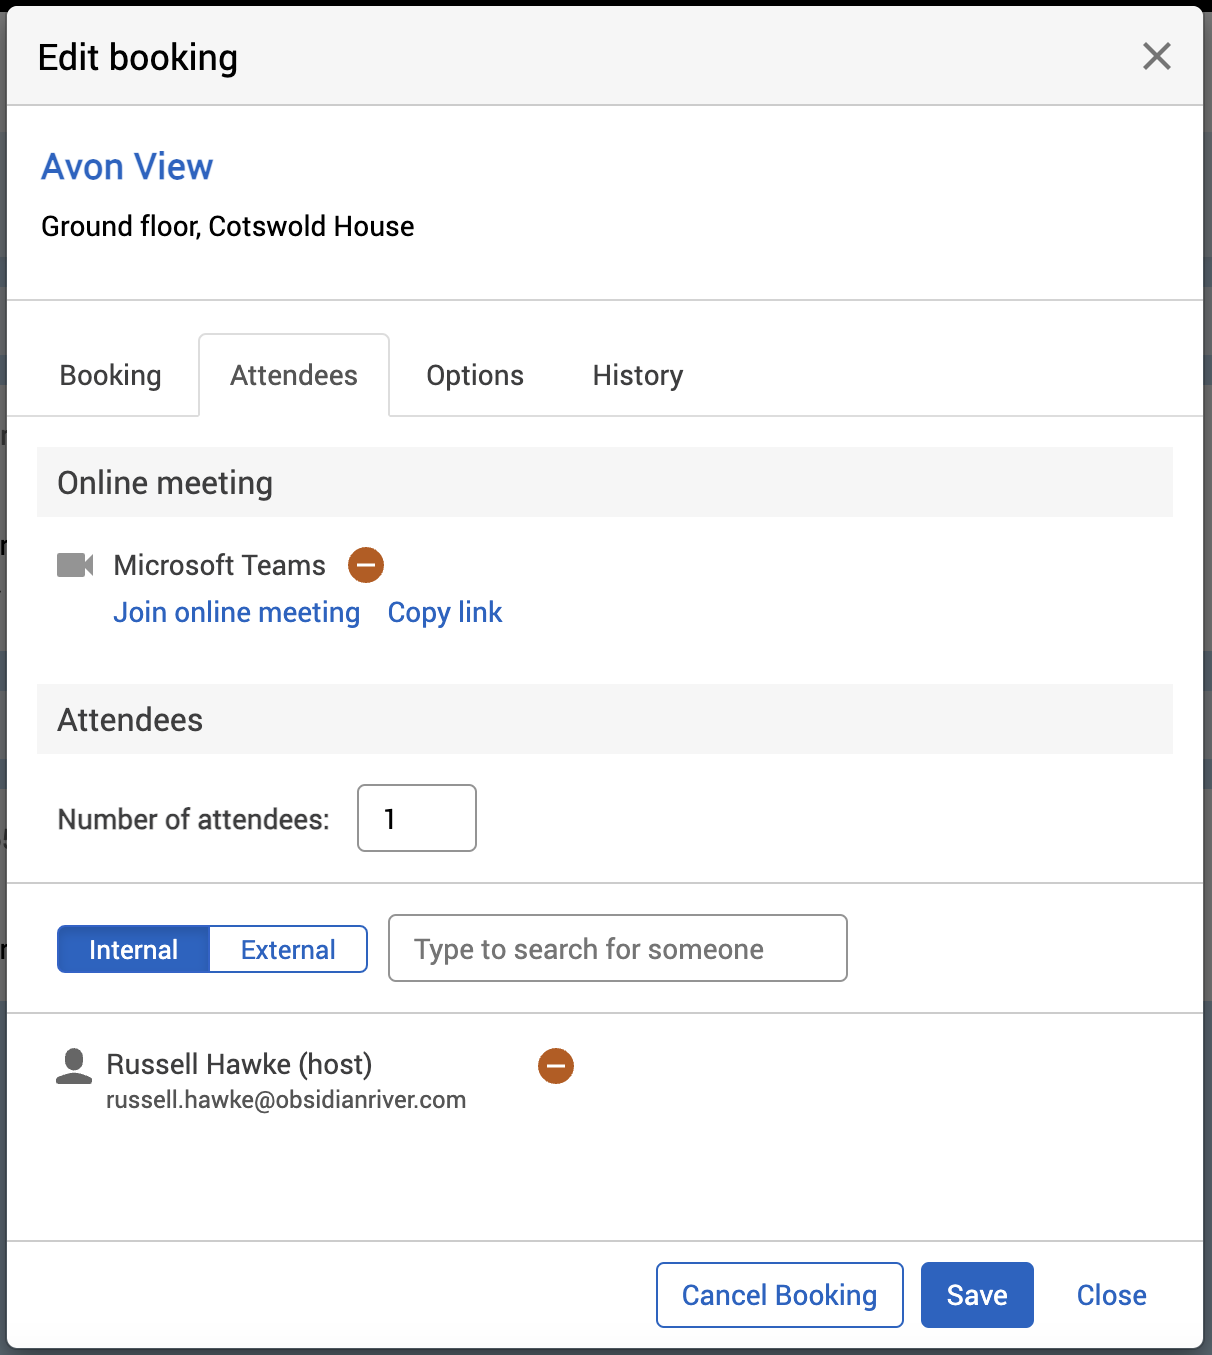This screenshot has height=1355, width=1212.
Task: Click the russell.hawke@obsidianriver.com email text
Action: 286,1100
